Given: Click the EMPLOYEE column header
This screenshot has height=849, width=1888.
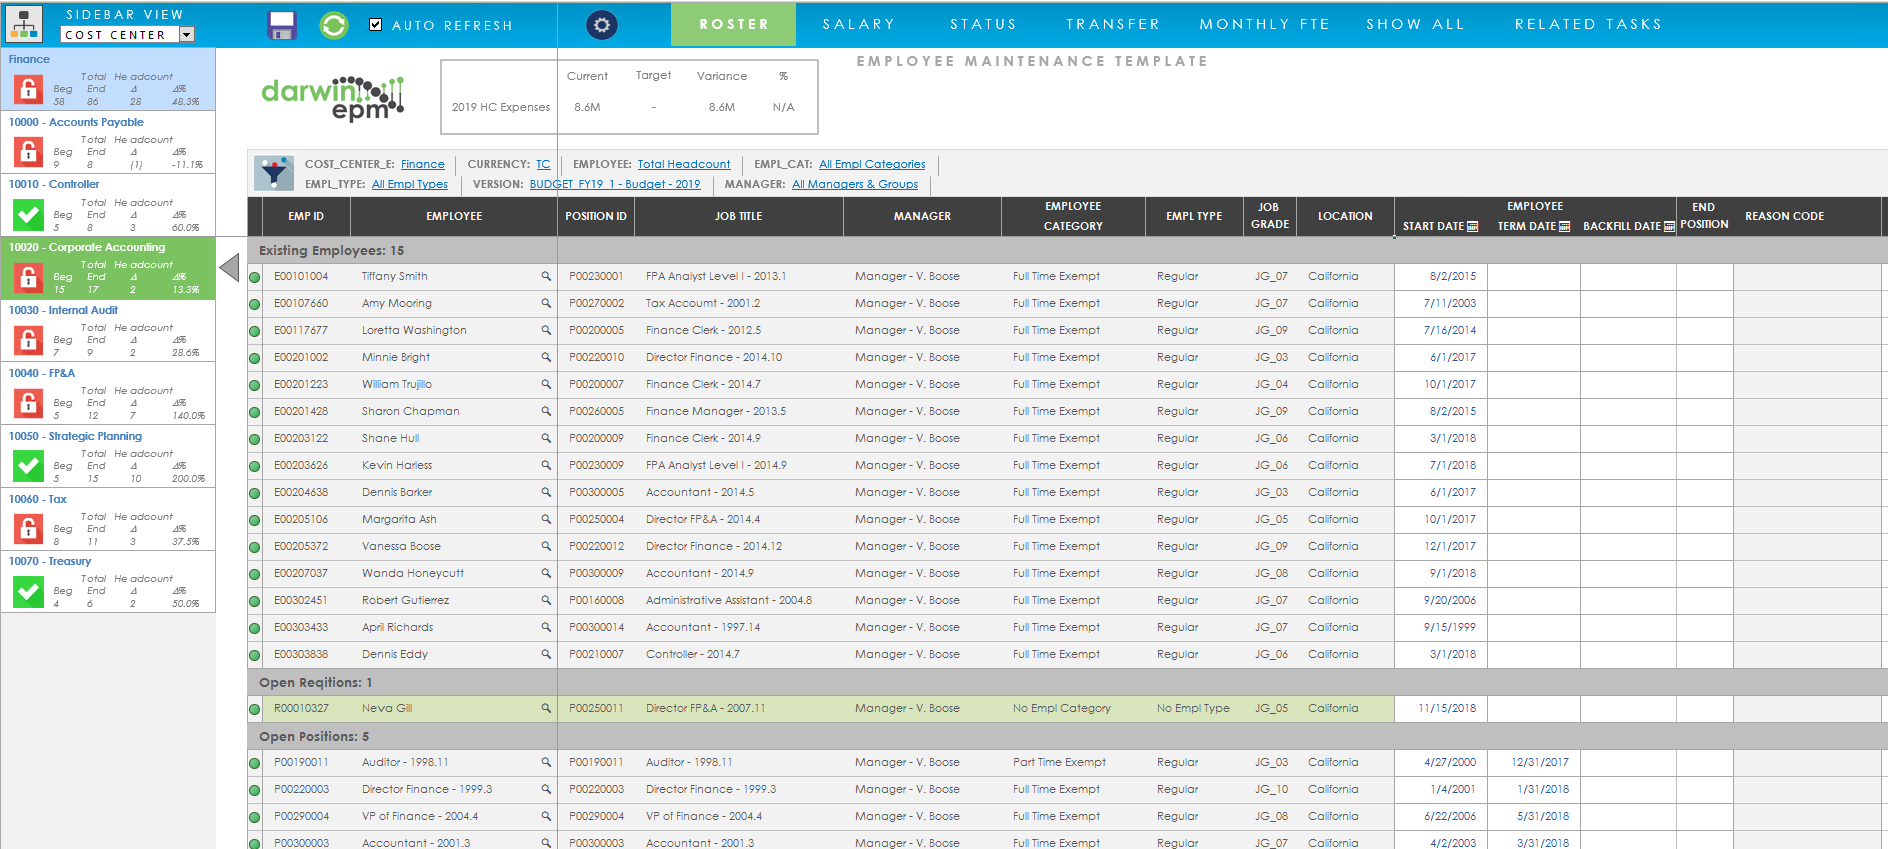Looking at the screenshot, I should [x=454, y=216].
